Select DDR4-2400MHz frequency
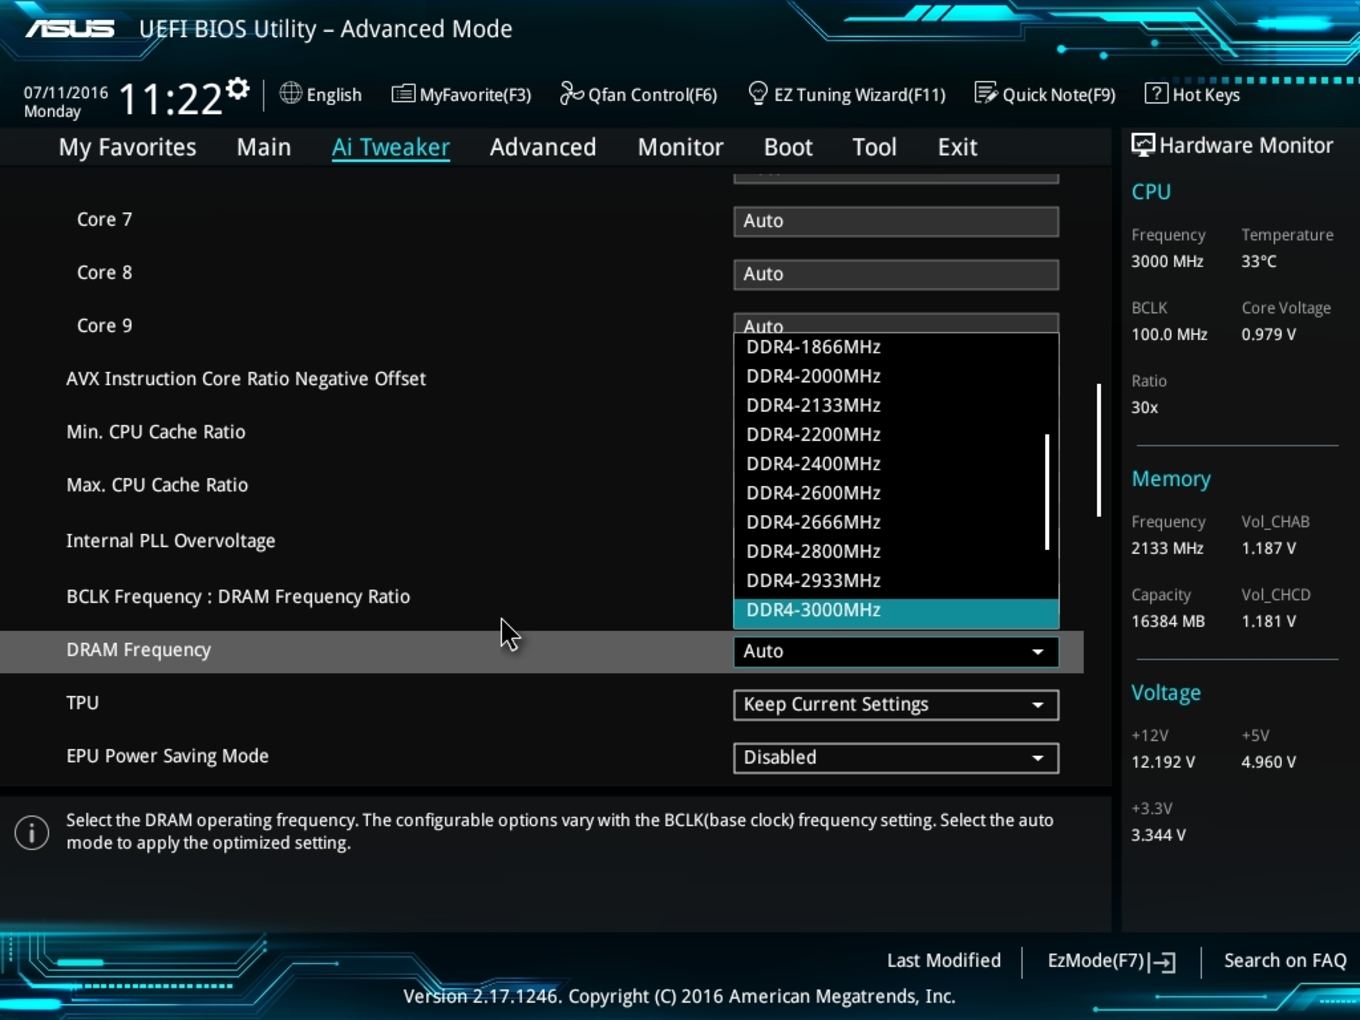The height and width of the screenshot is (1020, 1360). pos(895,463)
